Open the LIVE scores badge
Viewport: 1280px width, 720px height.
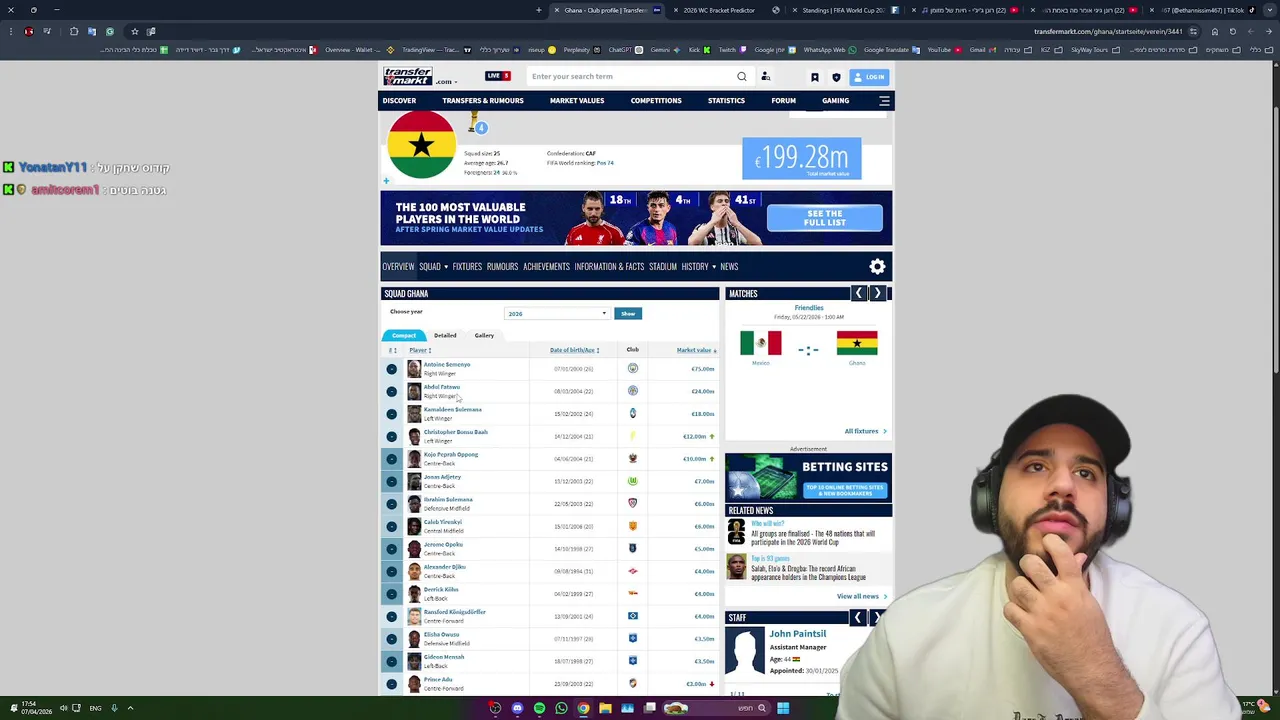click(498, 76)
